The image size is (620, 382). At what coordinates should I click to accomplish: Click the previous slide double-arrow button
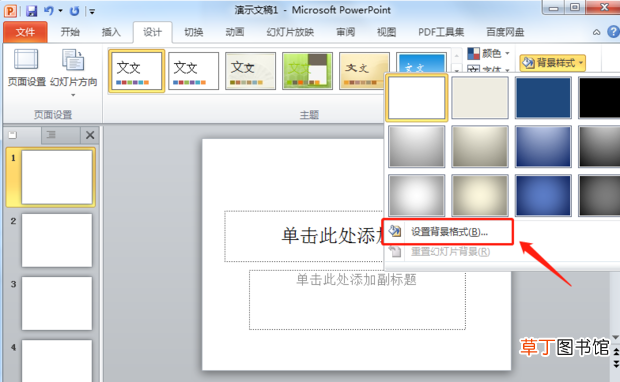click(x=616, y=351)
